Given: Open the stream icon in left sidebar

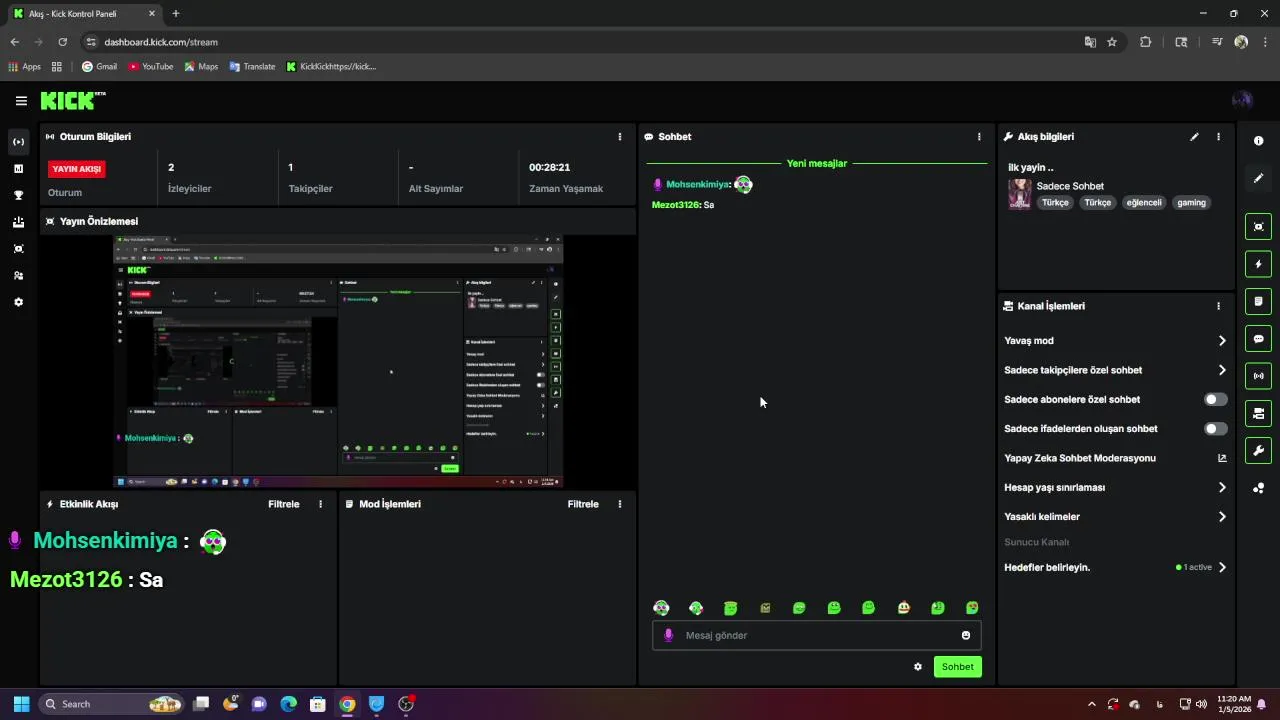Looking at the screenshot, I should [x=18, y=142].
